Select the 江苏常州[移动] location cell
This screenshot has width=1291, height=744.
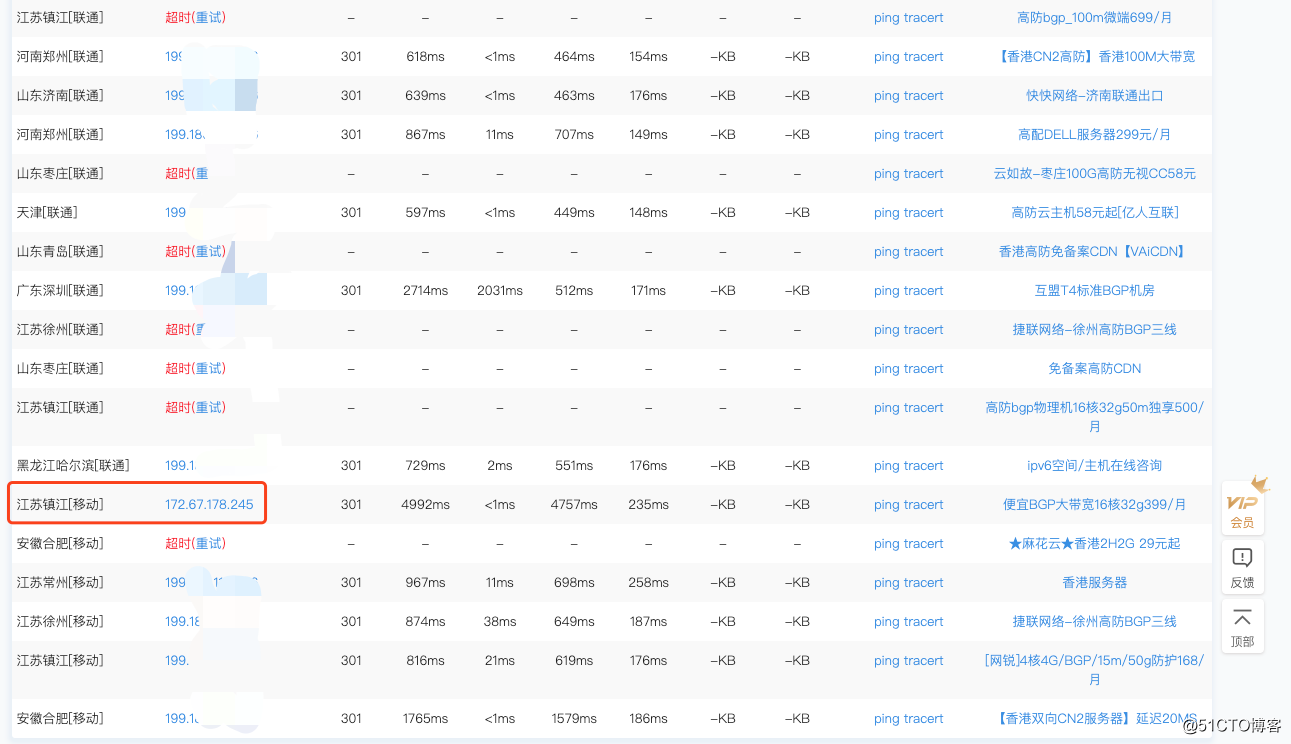[x=60, y=582]
